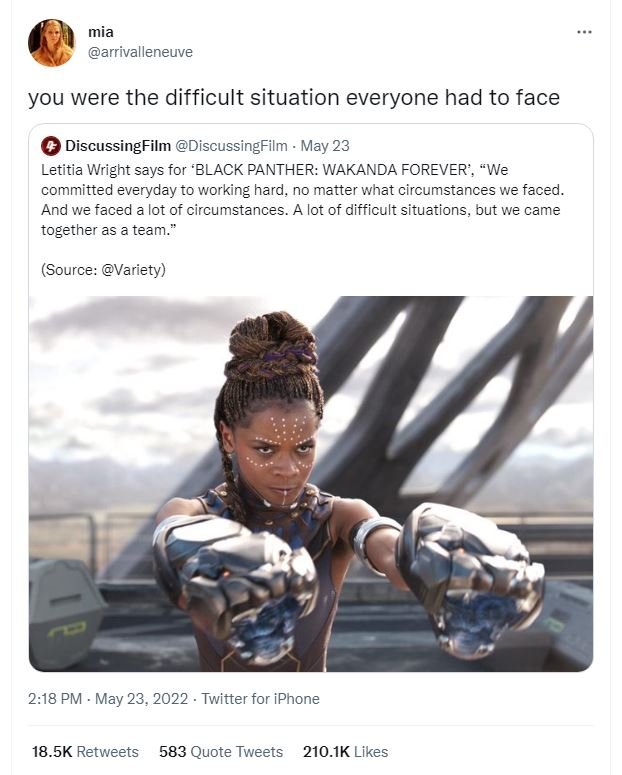622x775 pixels.
Task: Click the Twitter for iPhone source label
Action: 261,699
